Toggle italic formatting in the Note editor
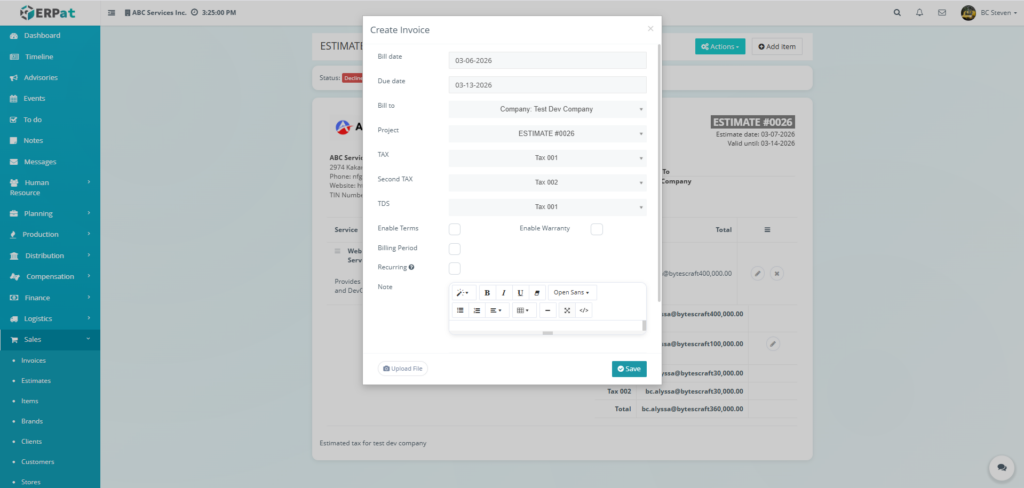 click(x=504, y=293)
